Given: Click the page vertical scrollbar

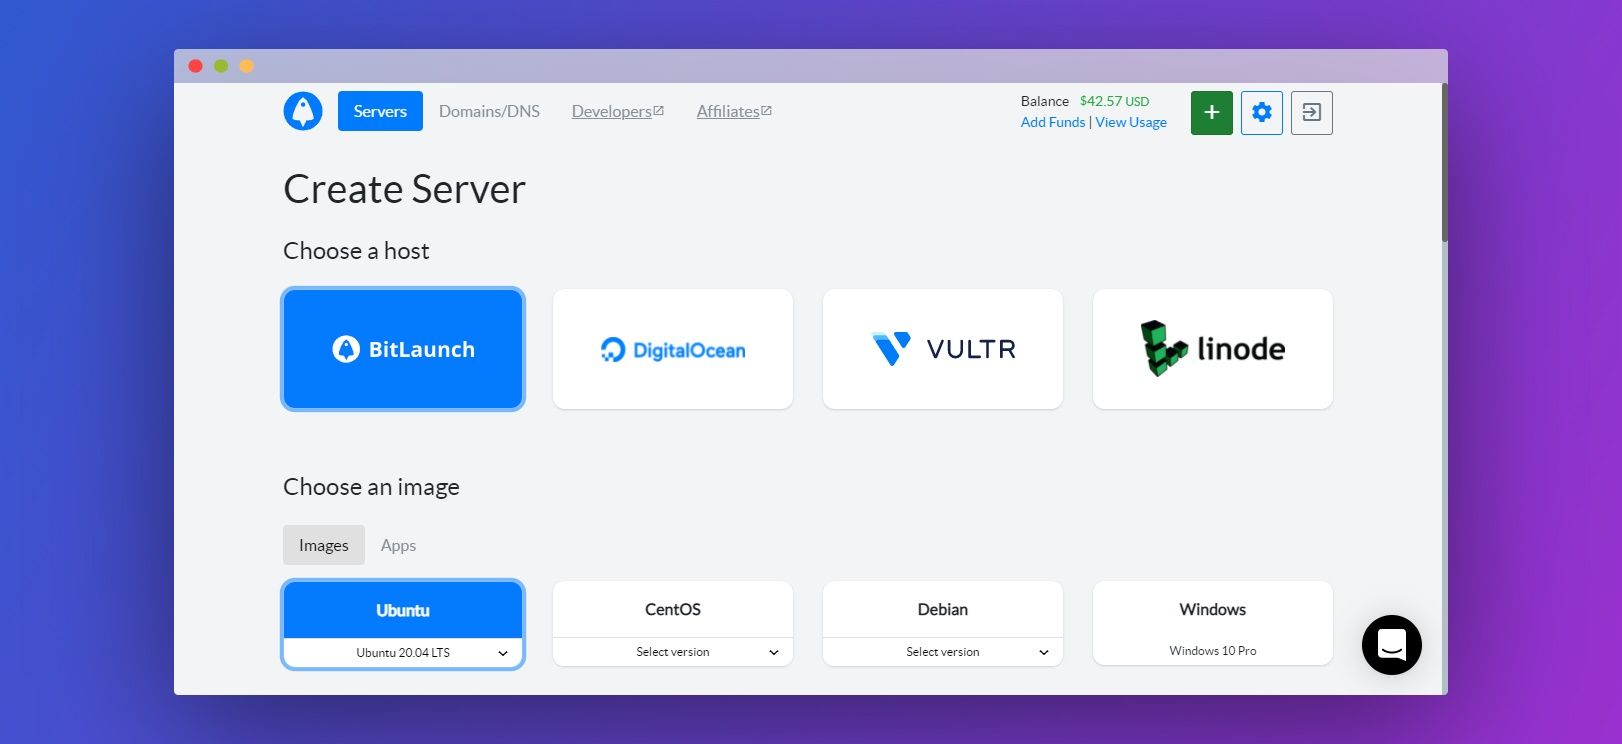Looking at the screenshot, I should coord(1444,162).
